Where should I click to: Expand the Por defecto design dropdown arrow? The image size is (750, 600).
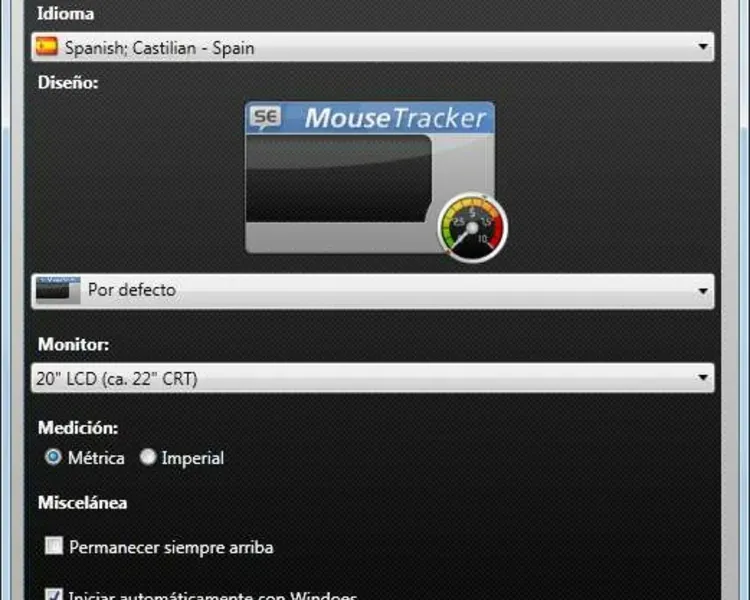click(x=703, y=291)
